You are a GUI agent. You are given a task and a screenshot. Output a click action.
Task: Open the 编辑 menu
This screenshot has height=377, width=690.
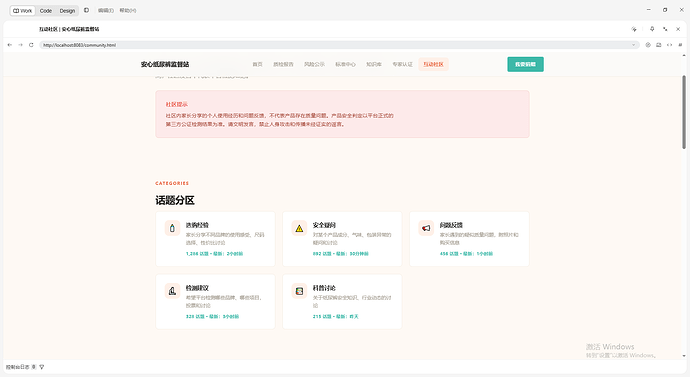click(106, 11)
